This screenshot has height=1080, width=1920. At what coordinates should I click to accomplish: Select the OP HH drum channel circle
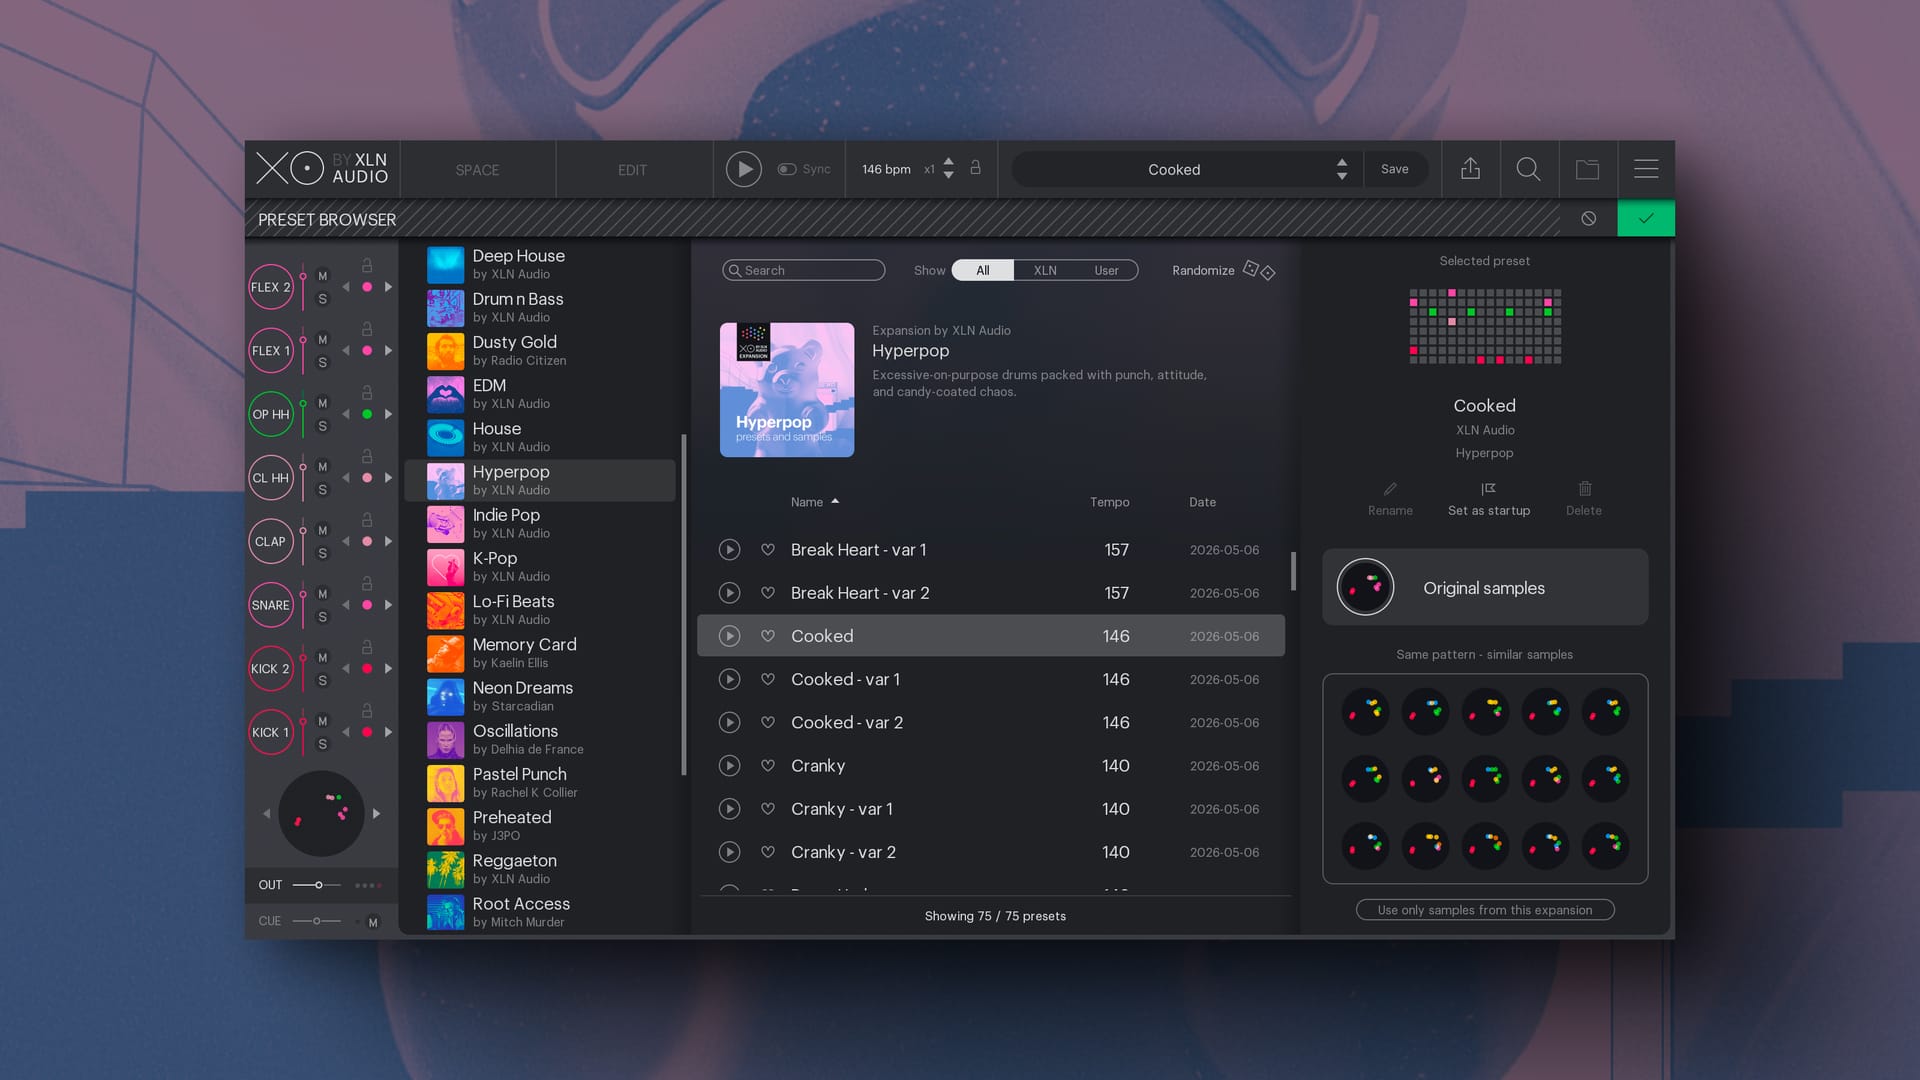(x=271, y=414)
